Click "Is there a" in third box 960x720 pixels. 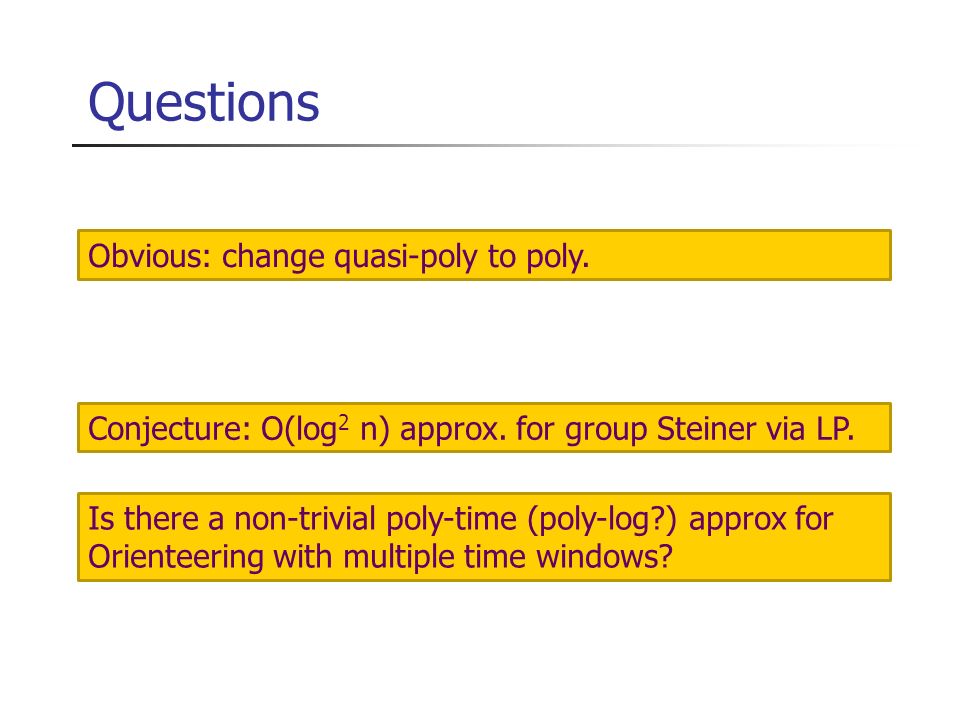156,519
